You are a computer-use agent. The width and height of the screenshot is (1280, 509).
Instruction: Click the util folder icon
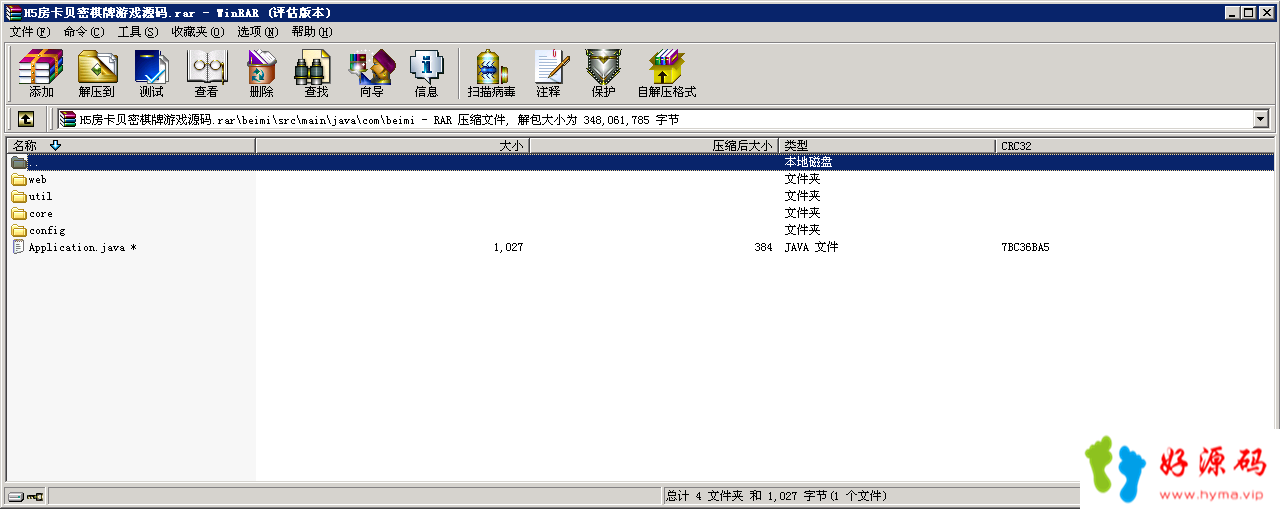[18, 197]
